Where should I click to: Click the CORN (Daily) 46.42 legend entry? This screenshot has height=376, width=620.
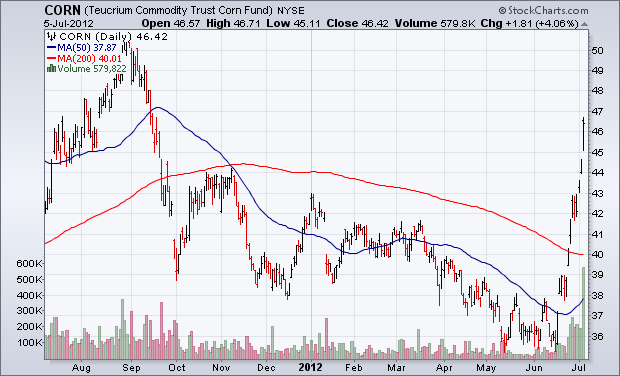[113, 37]
